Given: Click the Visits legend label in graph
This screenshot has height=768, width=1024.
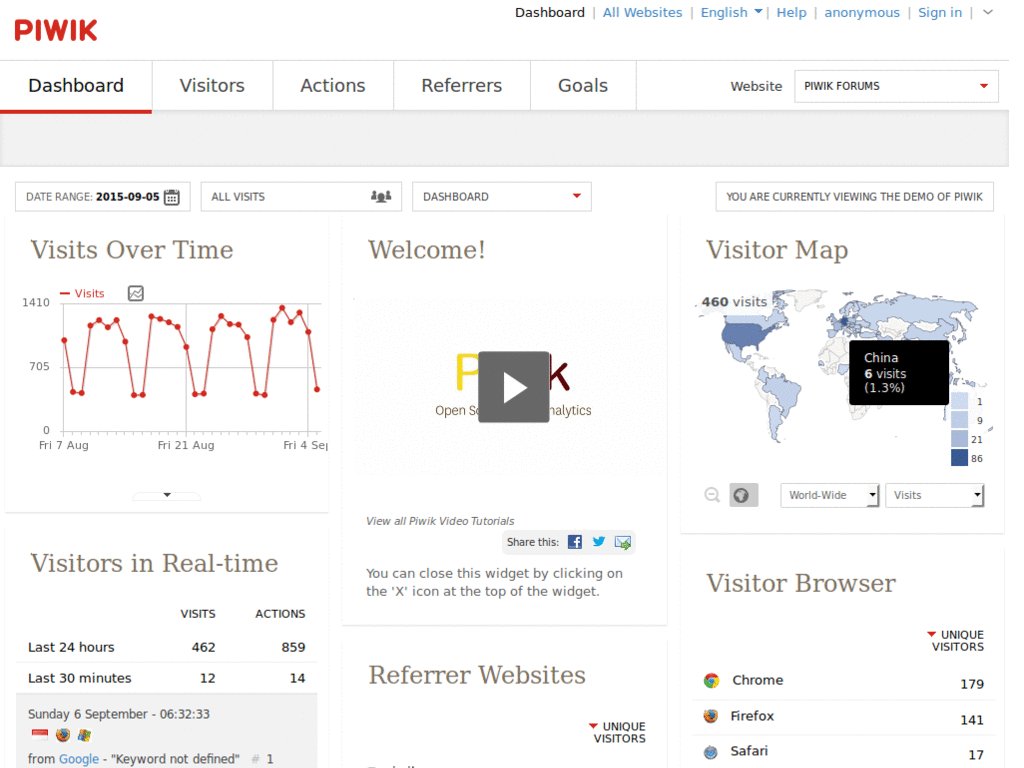Looking at the screenshot, I should point(89,293).
